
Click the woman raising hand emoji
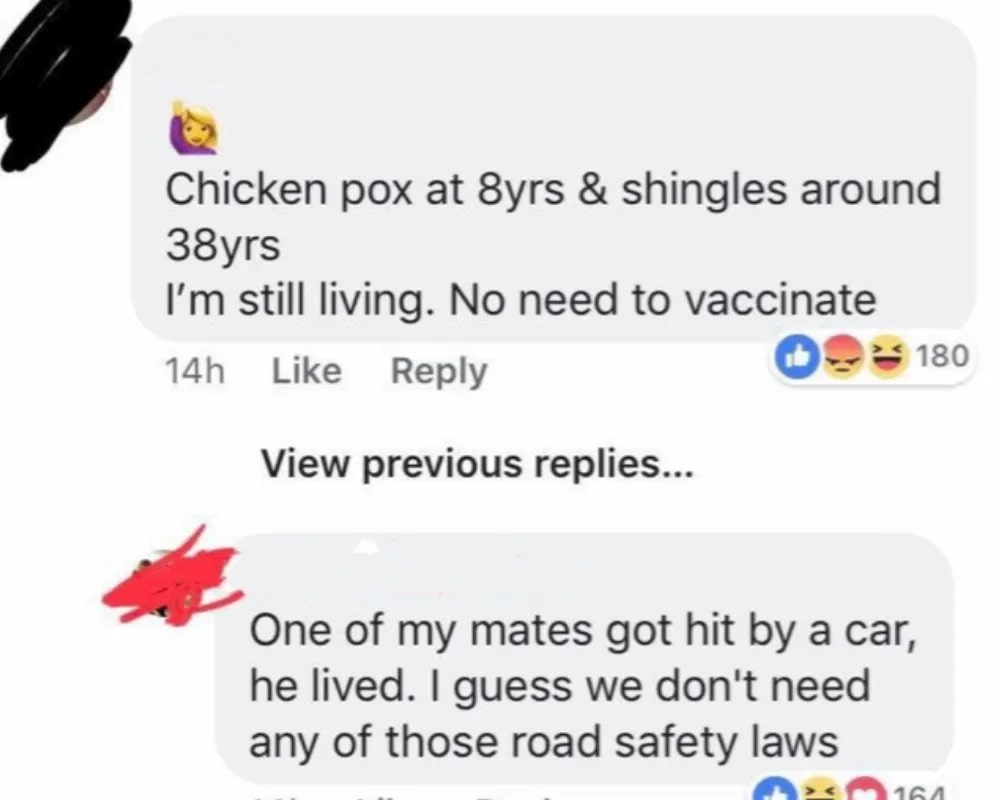click(193, 128)
